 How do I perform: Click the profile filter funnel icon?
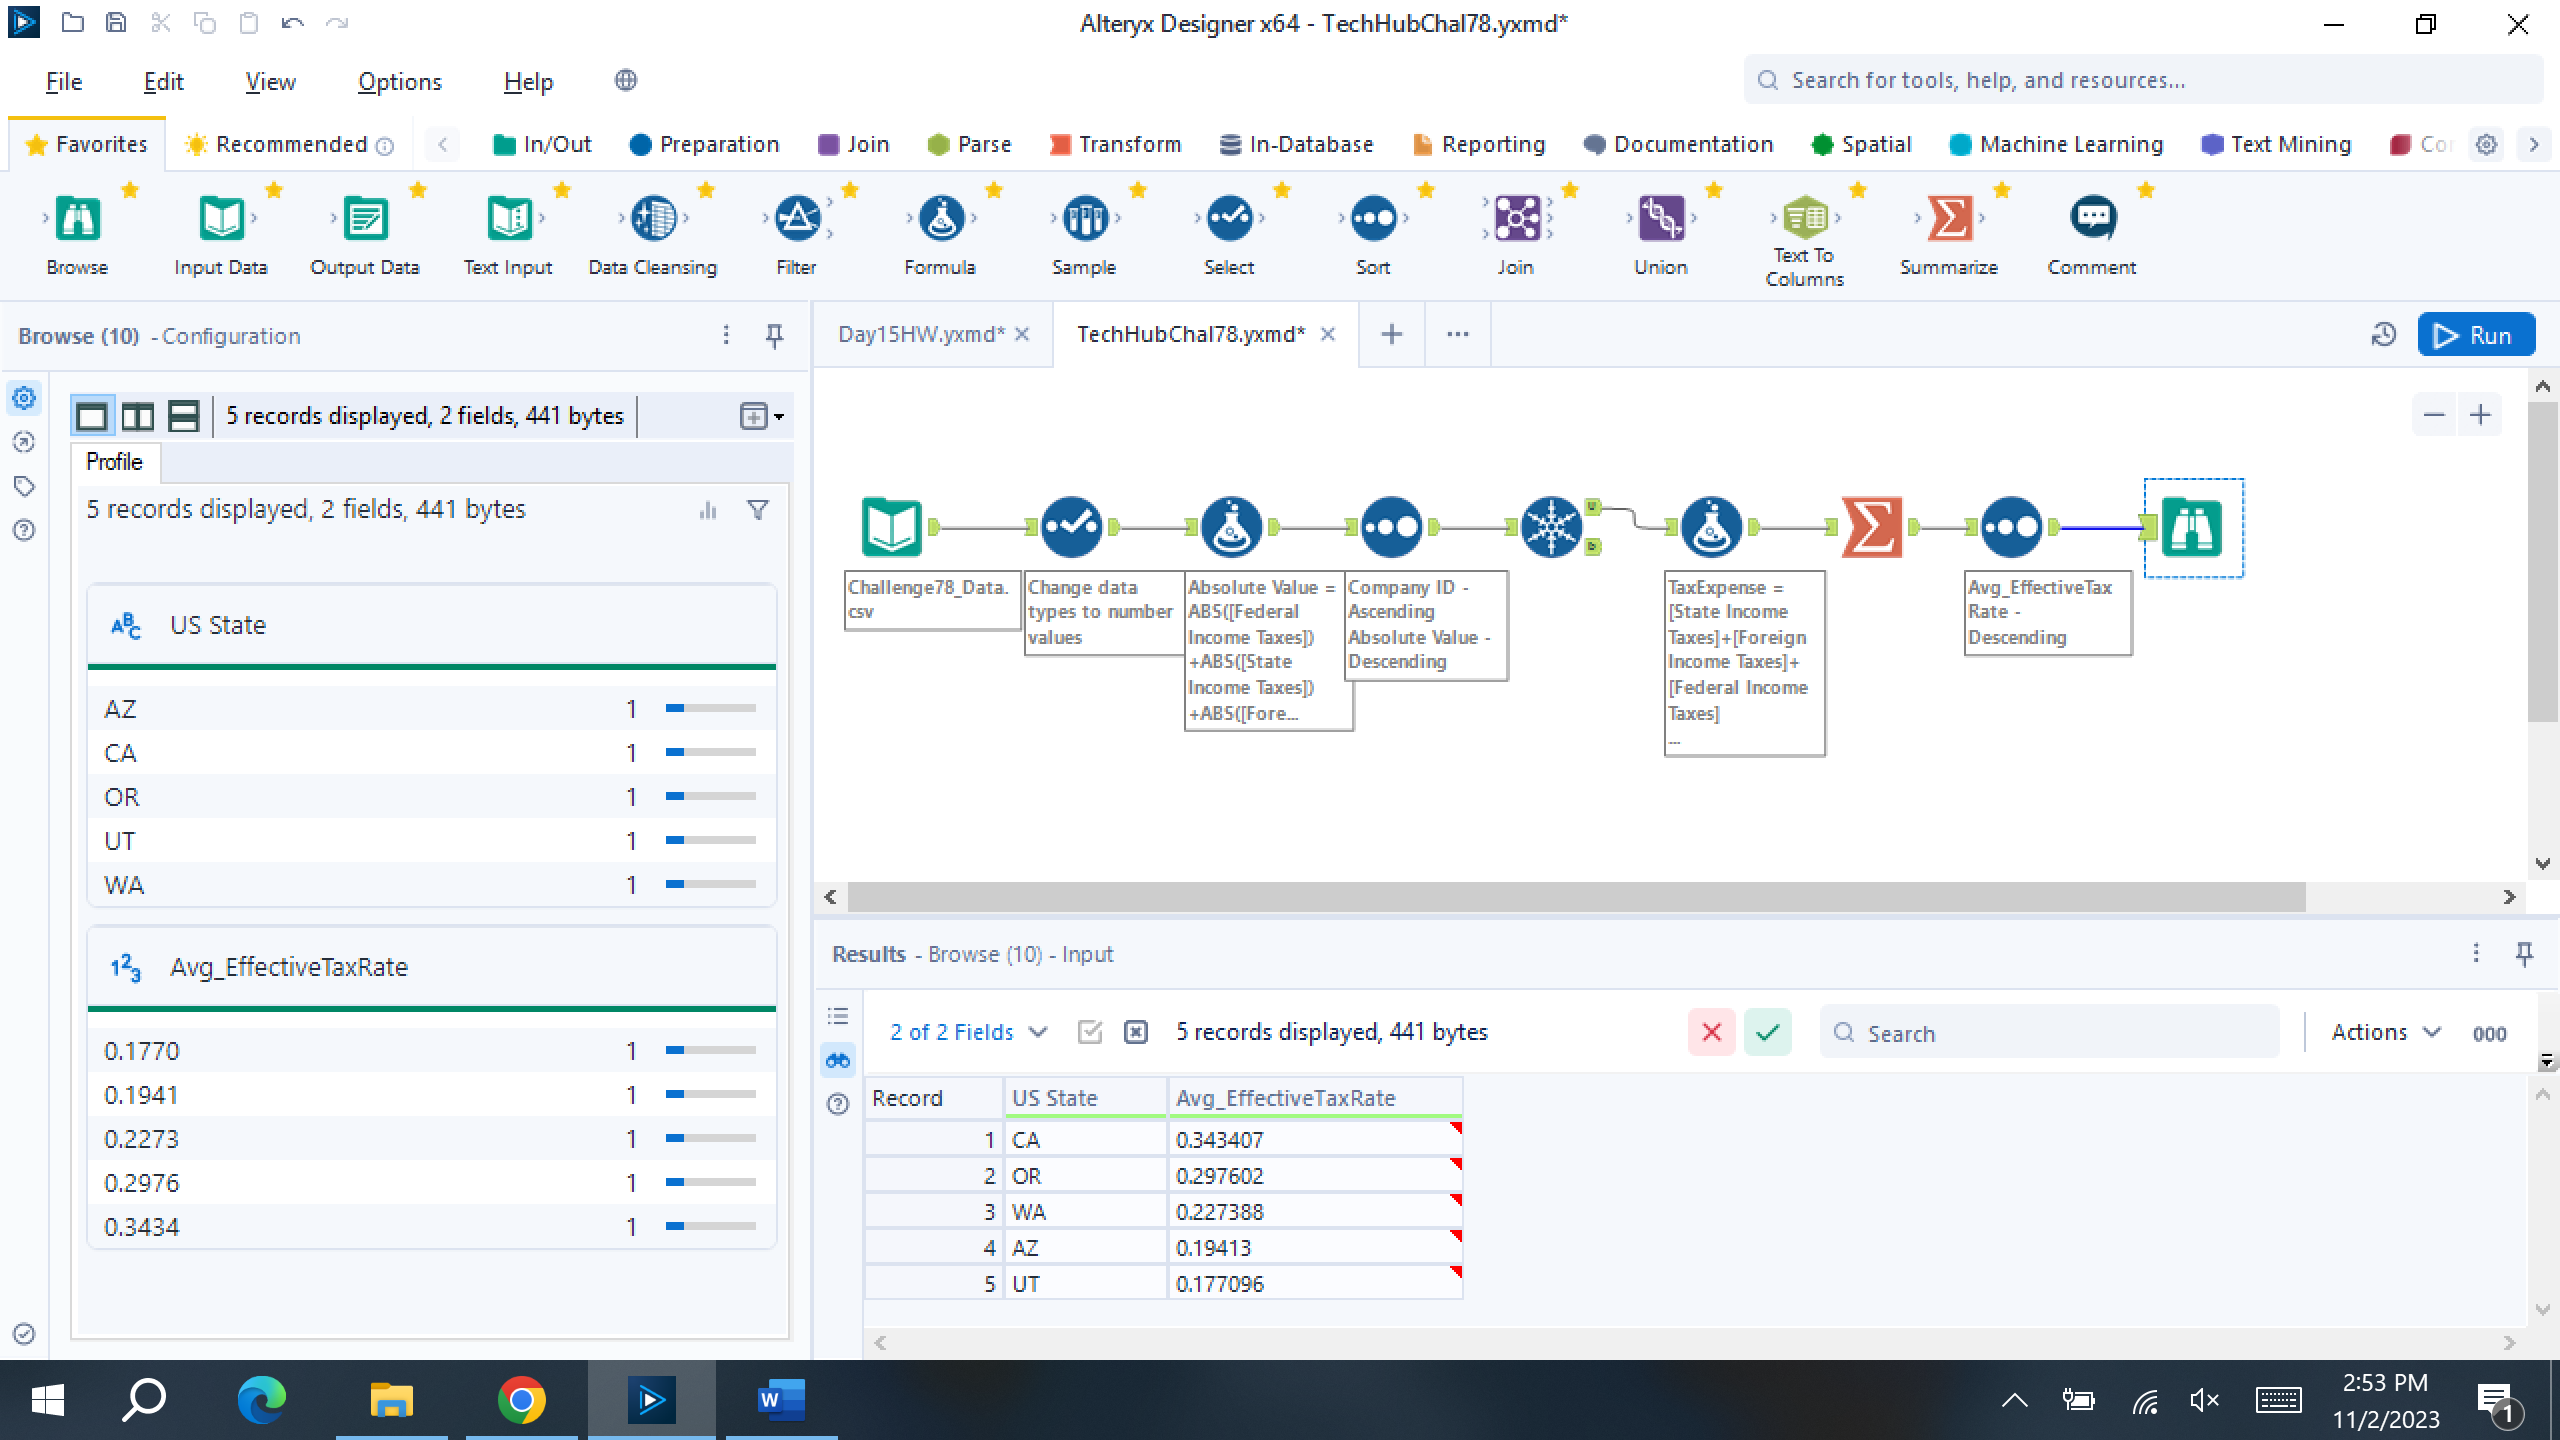758,510
